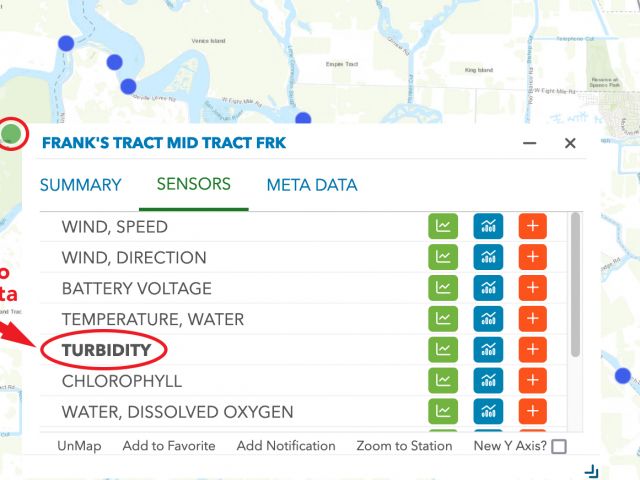Add Turbidity with the orange plus button
640x480 pixels.
click(533, 349)
